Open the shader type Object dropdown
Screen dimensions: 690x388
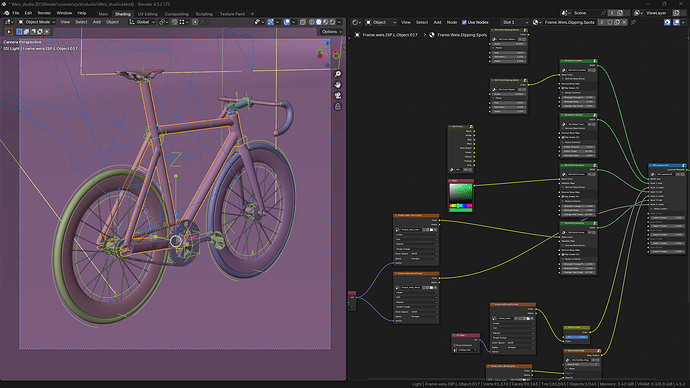tap(381, 22)
